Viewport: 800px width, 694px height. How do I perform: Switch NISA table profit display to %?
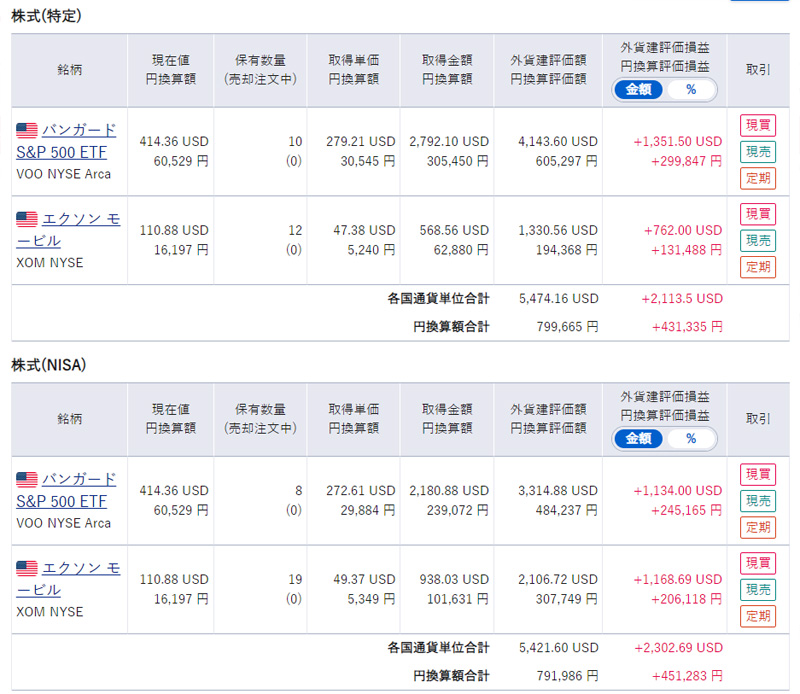(x=691, y=439)
